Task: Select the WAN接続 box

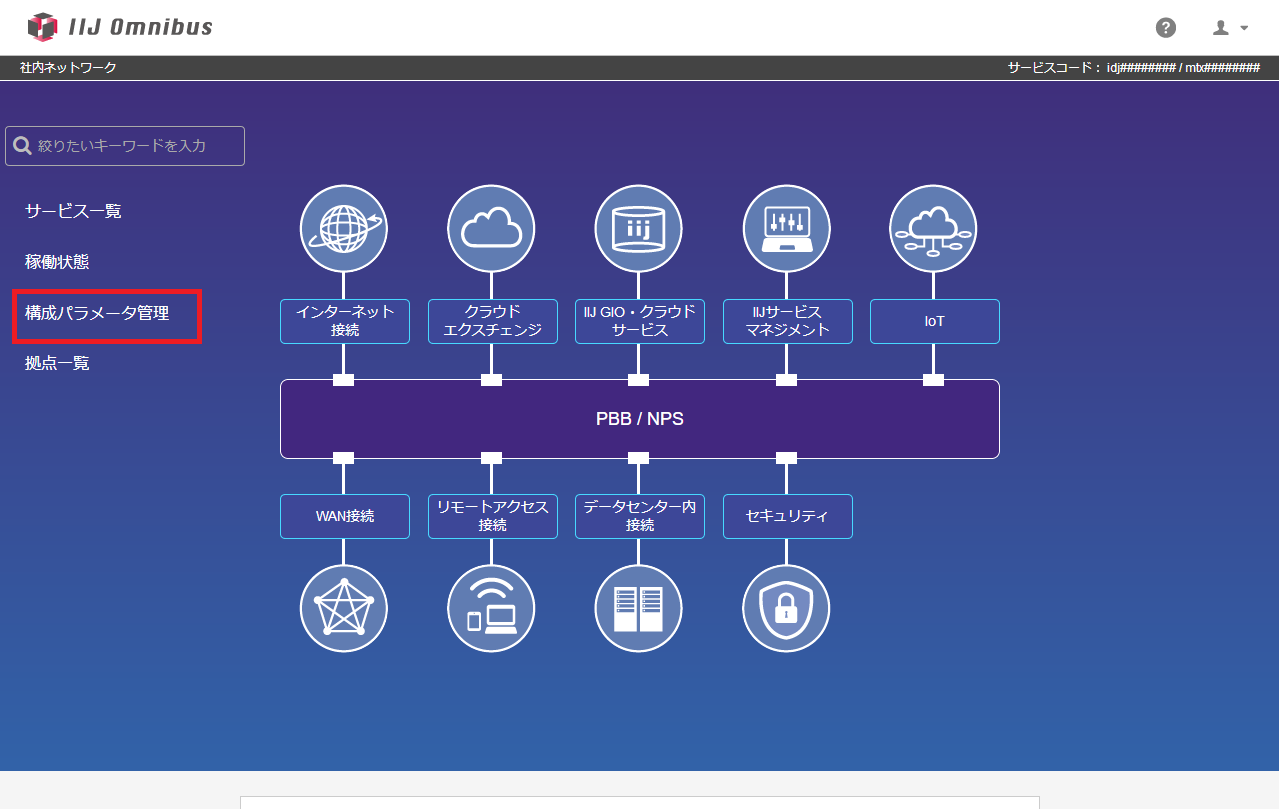Action: point(345,516)
